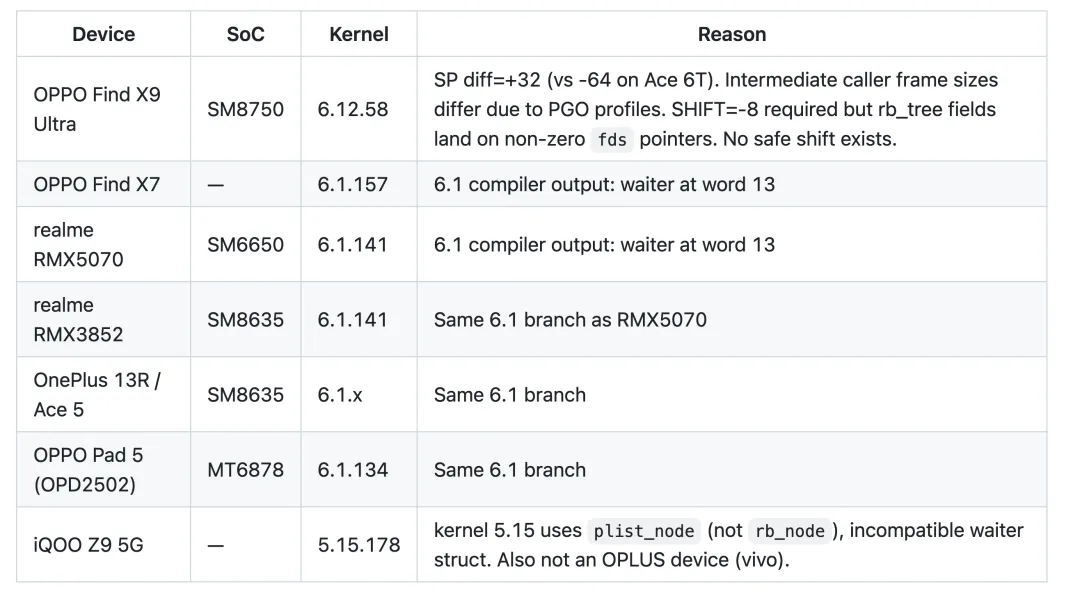Viewport: 1080px width, 603px height.
Task: Click the SM6650 SoC cell
Action: point(245,244)
